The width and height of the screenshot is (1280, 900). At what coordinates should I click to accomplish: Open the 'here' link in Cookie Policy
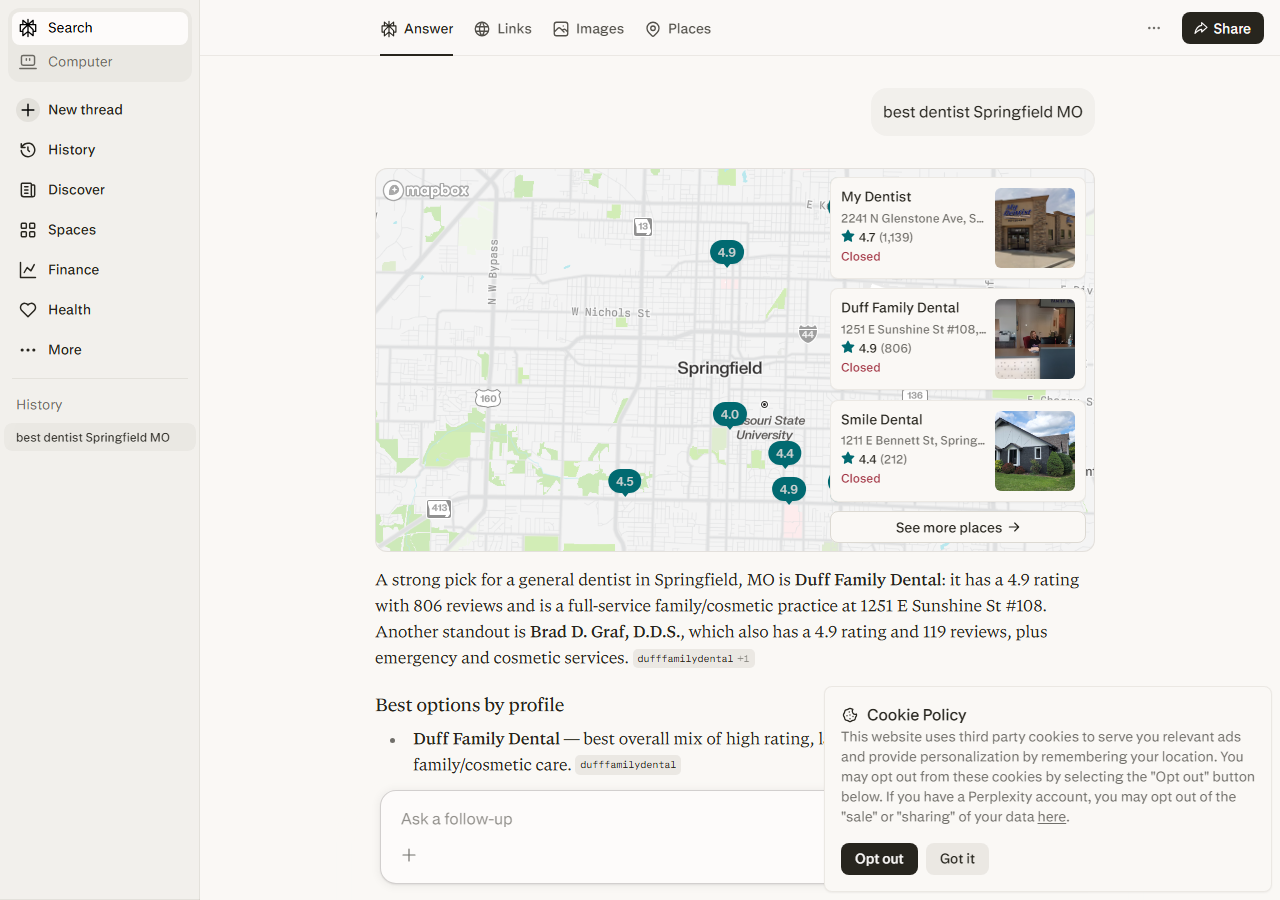point(1052,817)
